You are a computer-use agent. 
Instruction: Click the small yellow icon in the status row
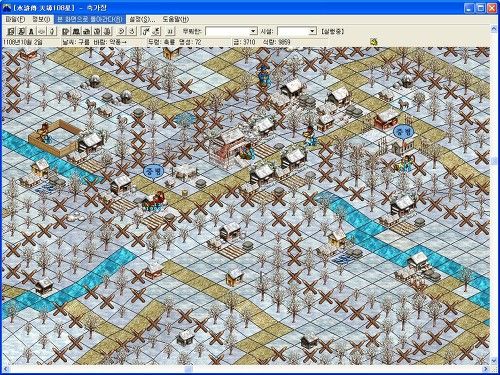click(374, 42)
